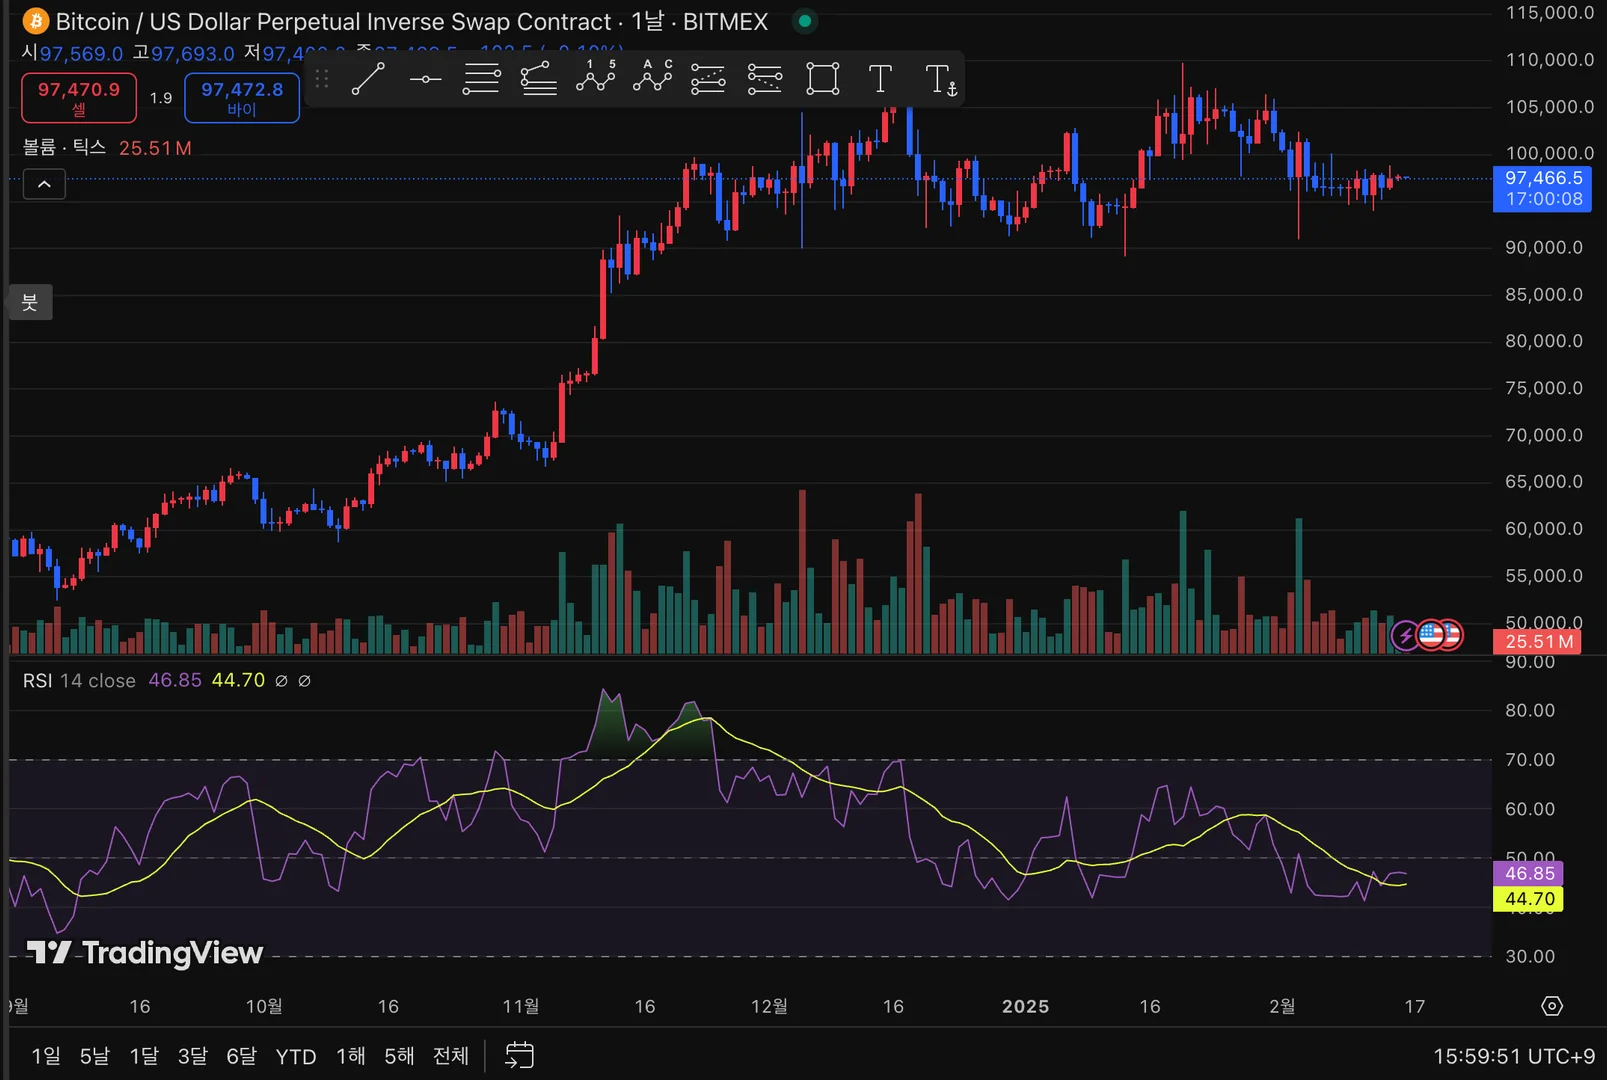Open chart settings gear at bottom right
The height and width of the screenshot is (1080, 1607).
[1551, 1006]
